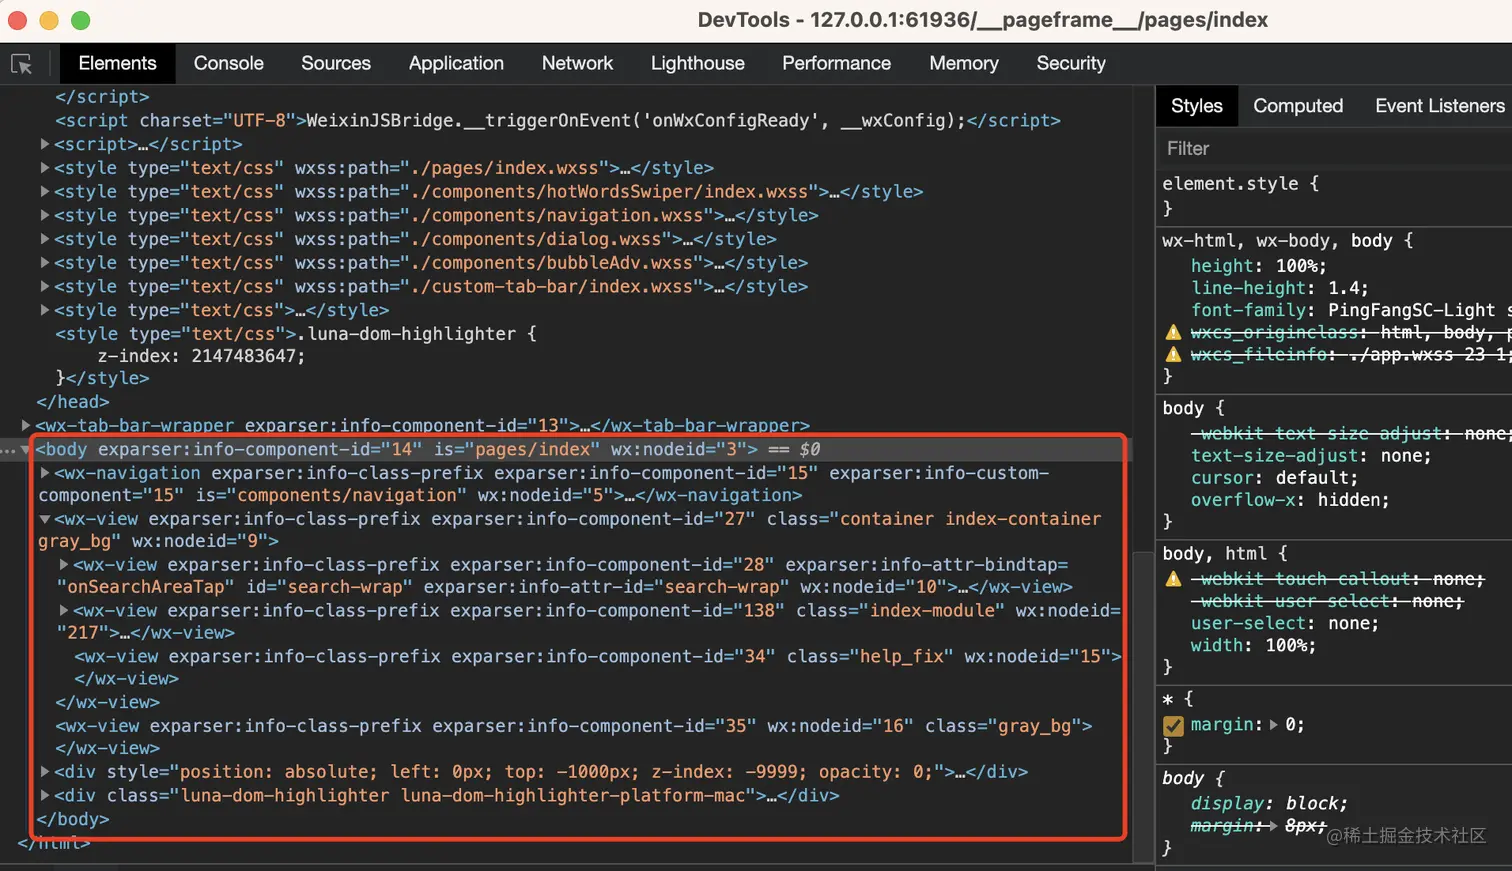Open the Console tab
This screenshot has height=871, width=1512.
[229, 64]
